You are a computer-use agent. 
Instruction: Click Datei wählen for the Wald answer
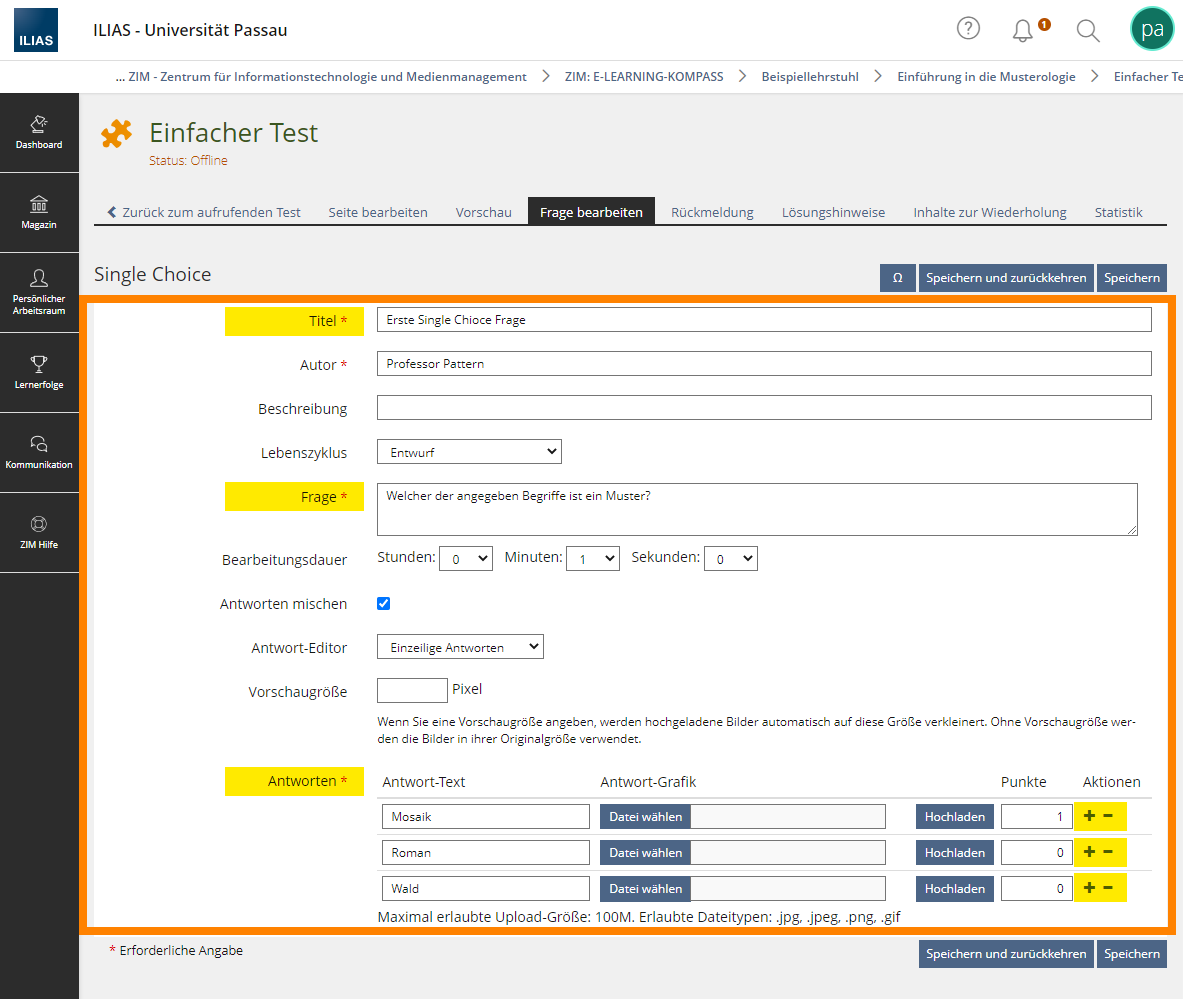tap(646, 889)
